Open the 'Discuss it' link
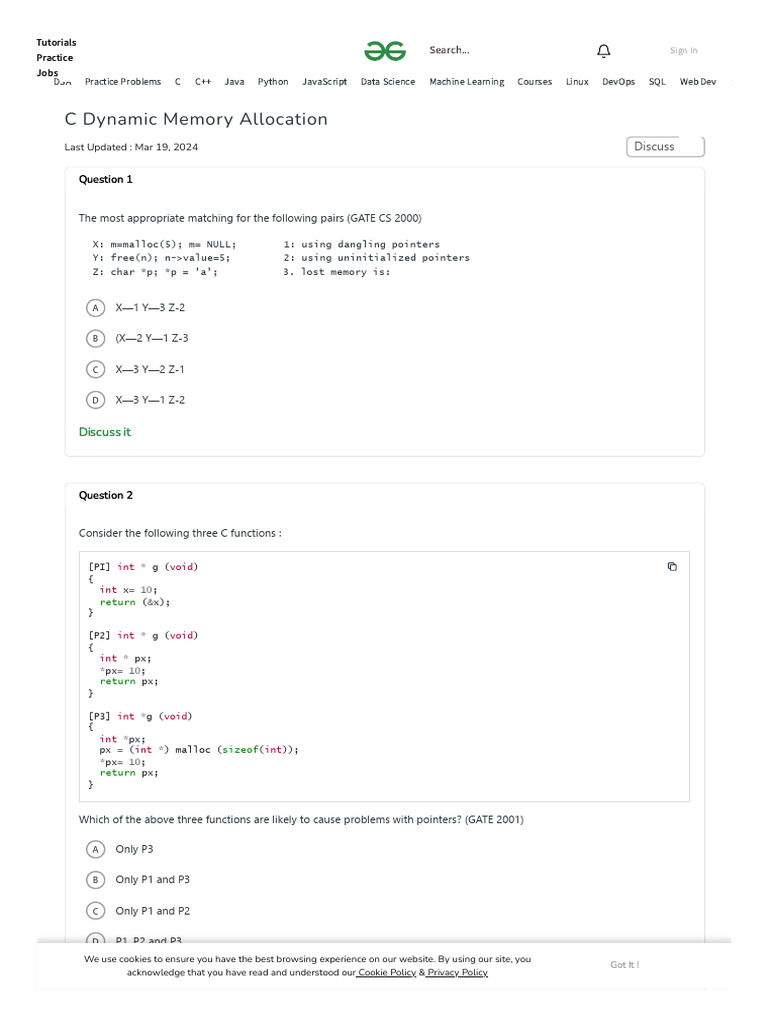 (x=104, y=432)
